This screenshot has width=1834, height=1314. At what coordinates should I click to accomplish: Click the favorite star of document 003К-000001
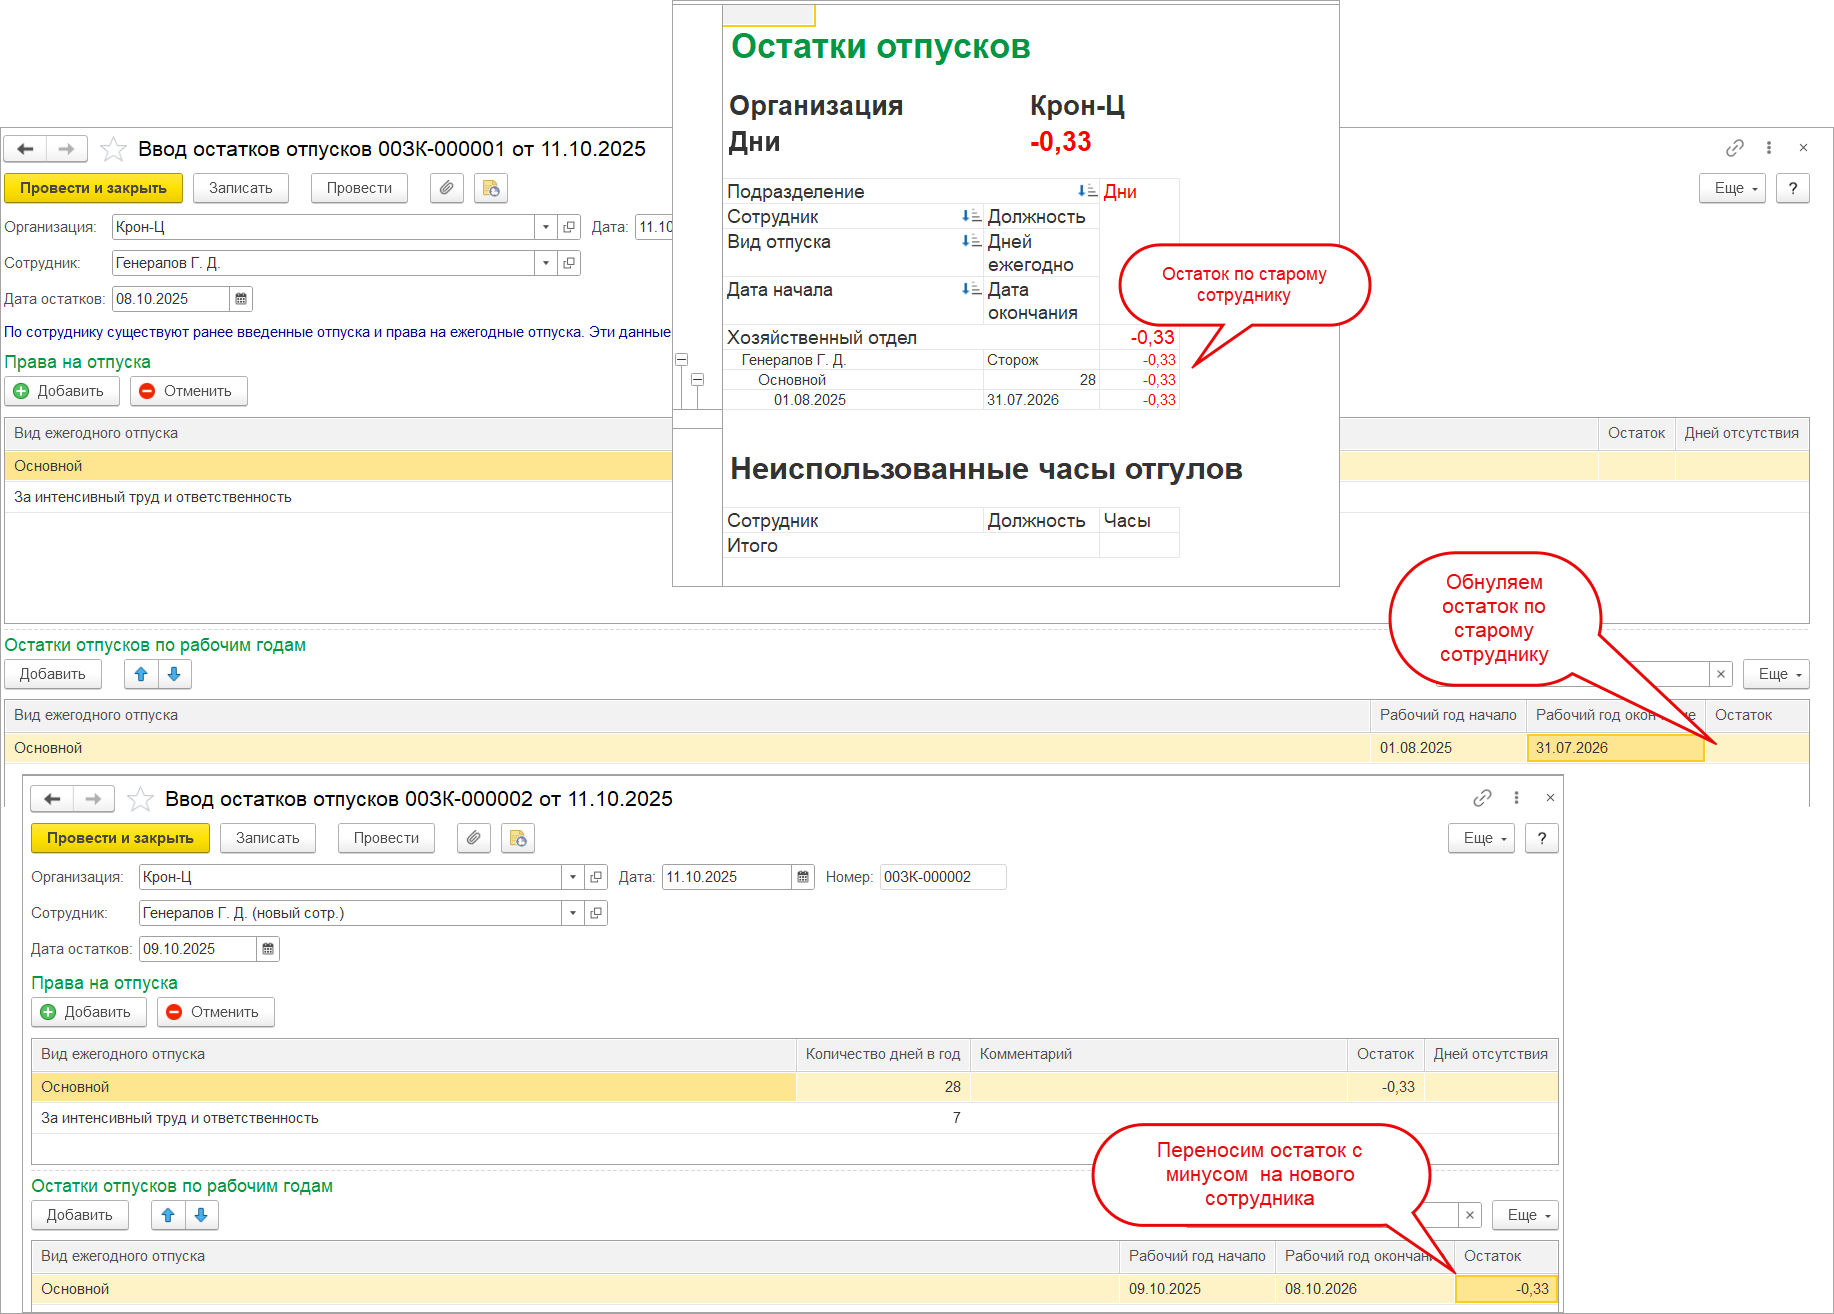click(x=114, y=149)
